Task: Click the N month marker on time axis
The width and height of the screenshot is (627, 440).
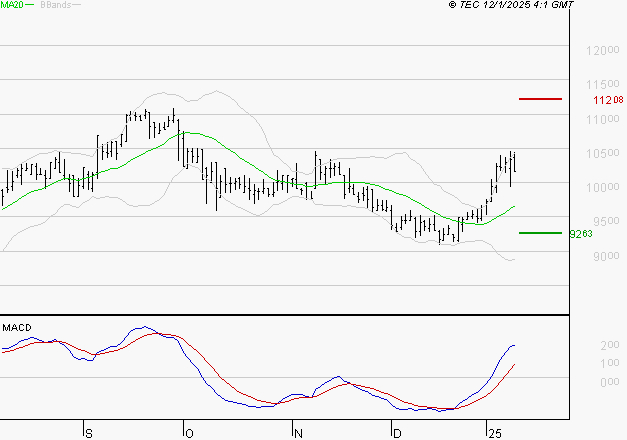Action: 298,434
